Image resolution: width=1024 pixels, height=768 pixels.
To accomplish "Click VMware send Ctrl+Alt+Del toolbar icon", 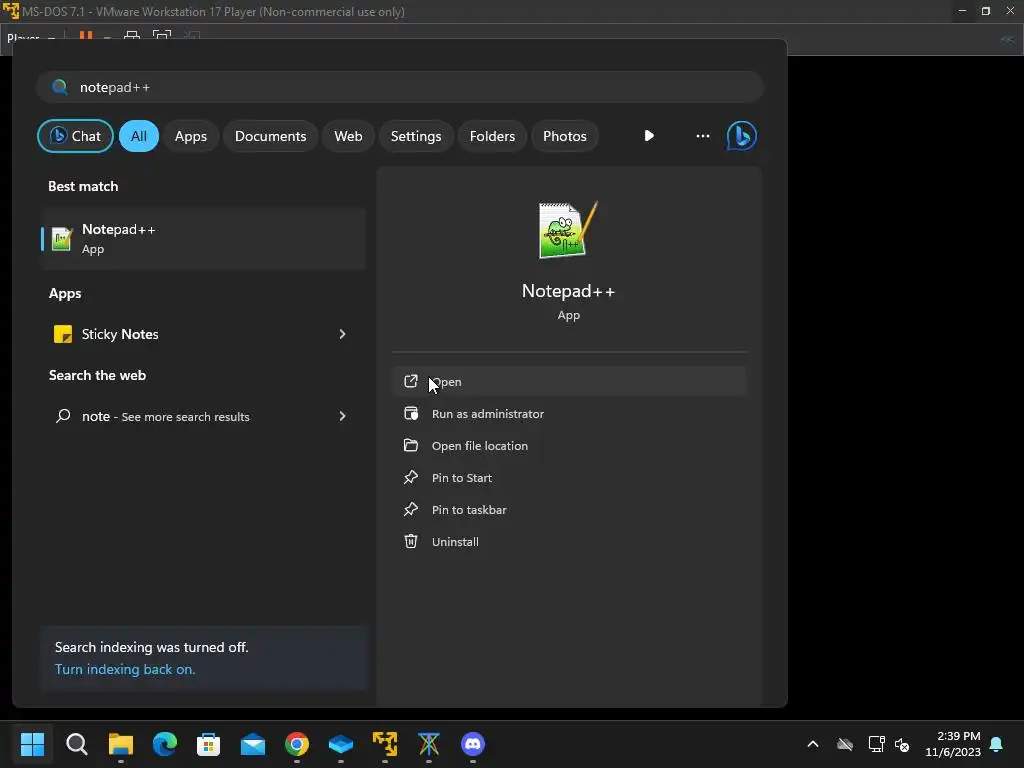I will [132, 35].
